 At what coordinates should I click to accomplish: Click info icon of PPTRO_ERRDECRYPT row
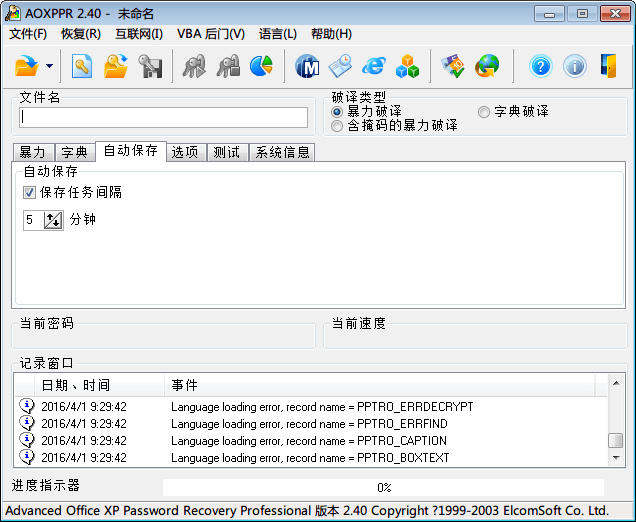[x=27, y=406]
